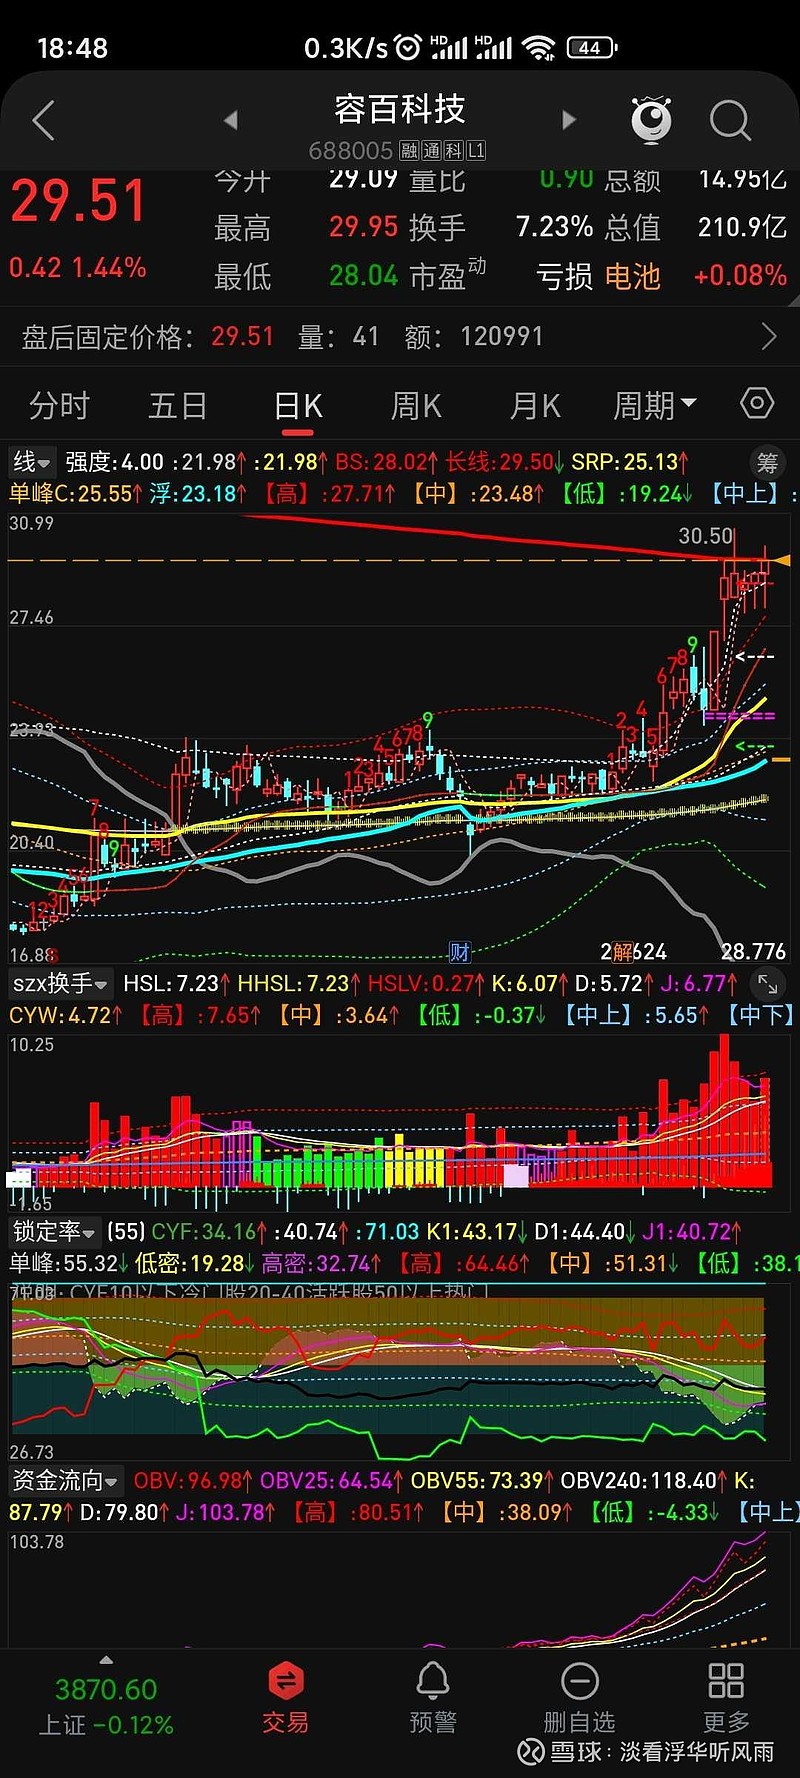The image size is (800, 1778).
Task: Switch to 五日 tab
Action: click(177, 405)
